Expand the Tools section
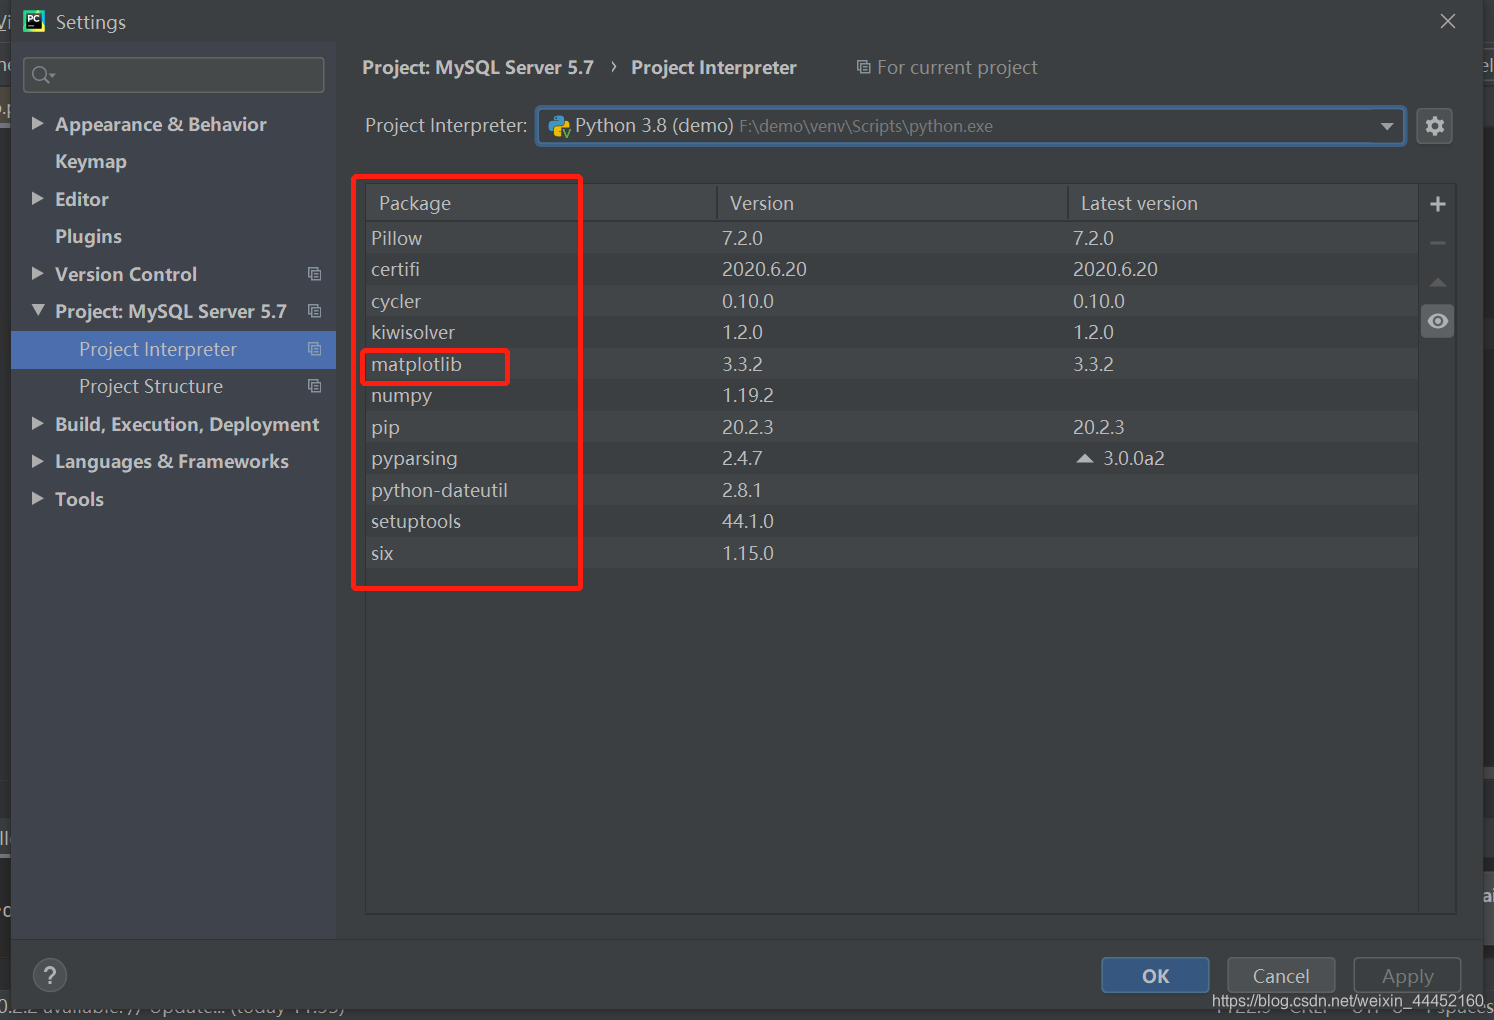The image size is (1494, 1020). pyautogui.click(x=37, y=498)
